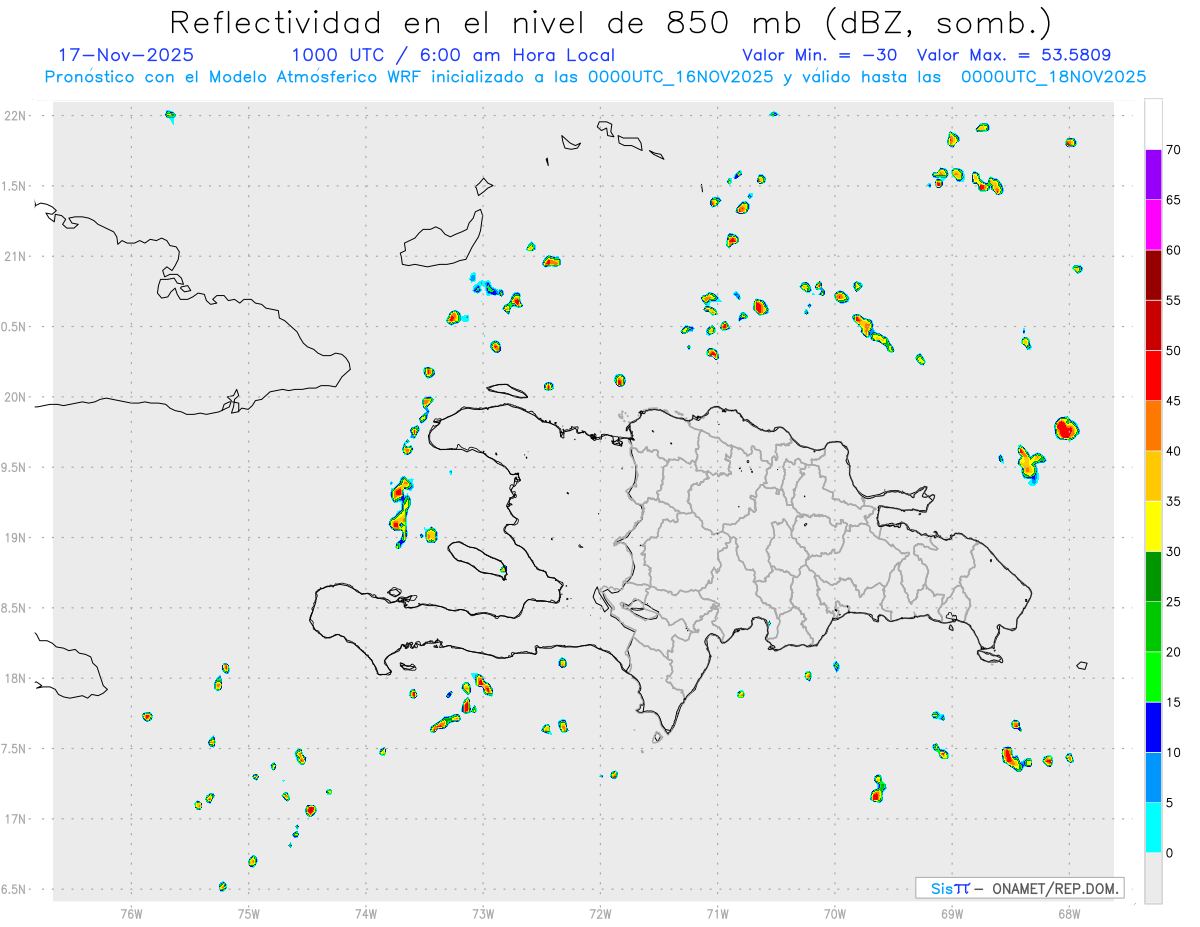The height and width of the screenshot is (927, 1200).
Task: Click the colorbar tick label "65"
Action: tap(1173, 200)
